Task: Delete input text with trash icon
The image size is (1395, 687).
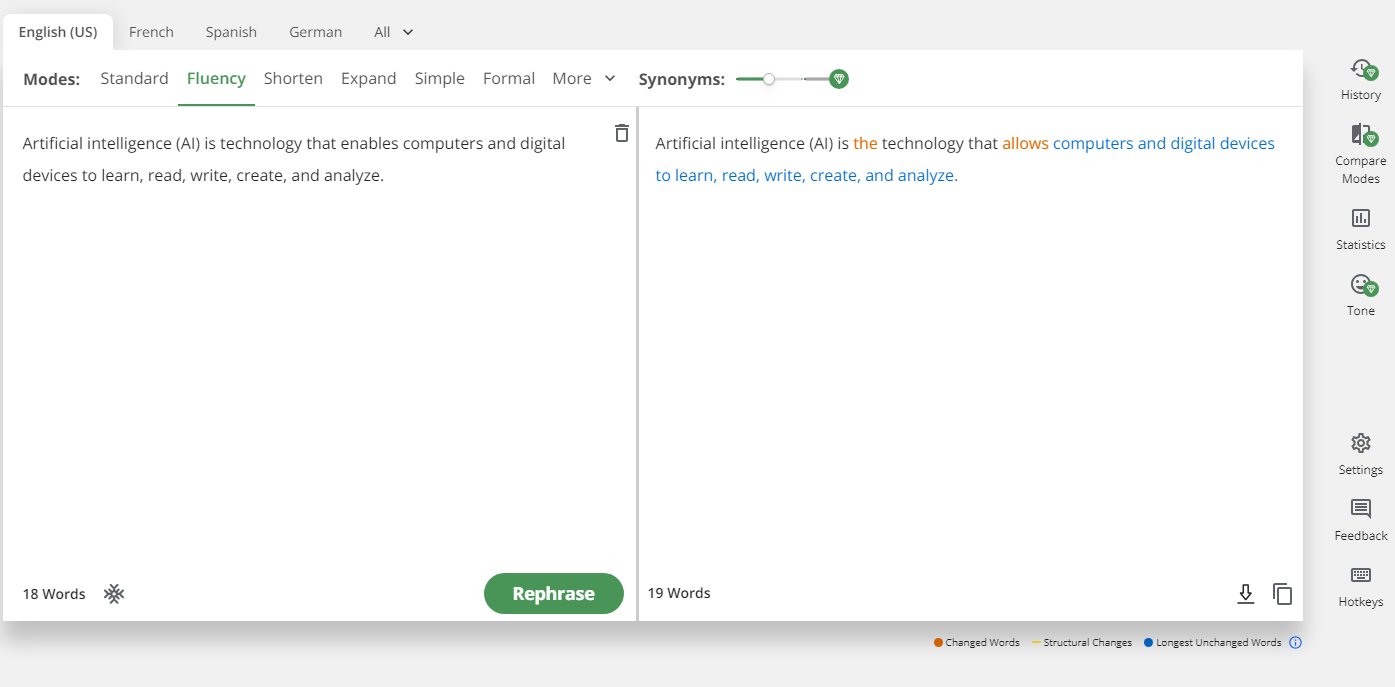Action: pos(622,133)
